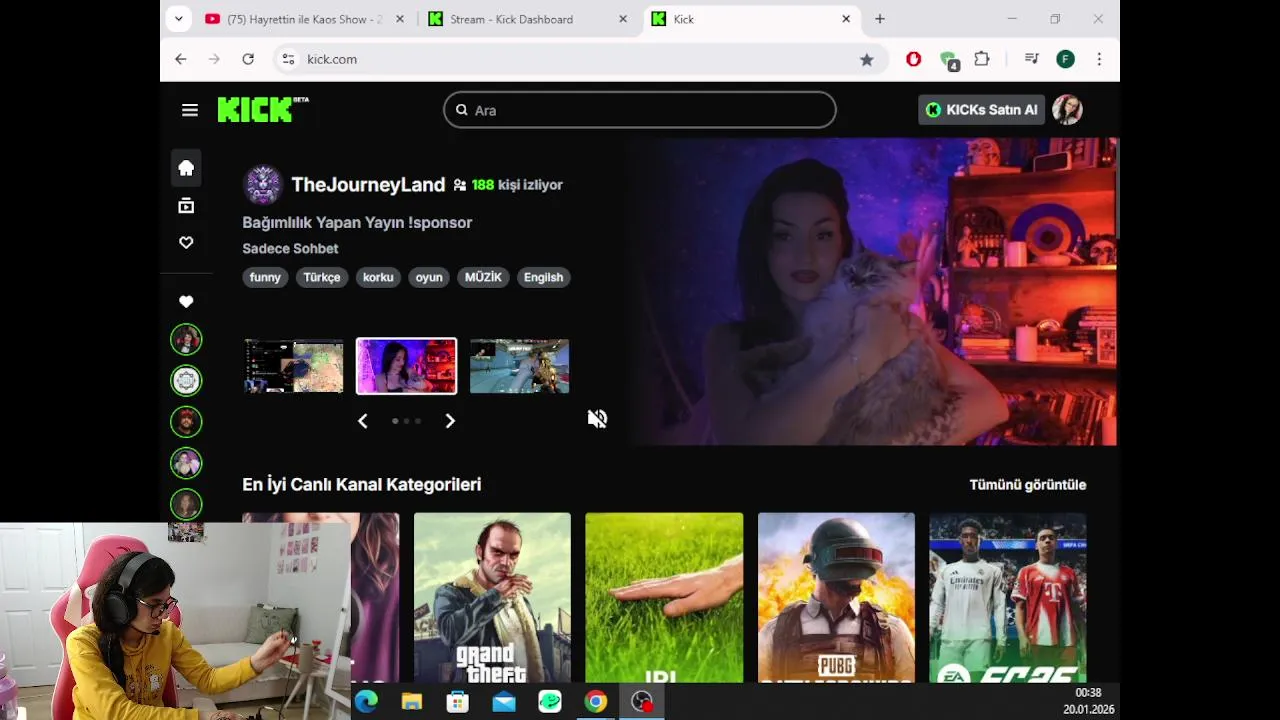Select the English tag
This screenshot has width=1280, height=720.
543,277
